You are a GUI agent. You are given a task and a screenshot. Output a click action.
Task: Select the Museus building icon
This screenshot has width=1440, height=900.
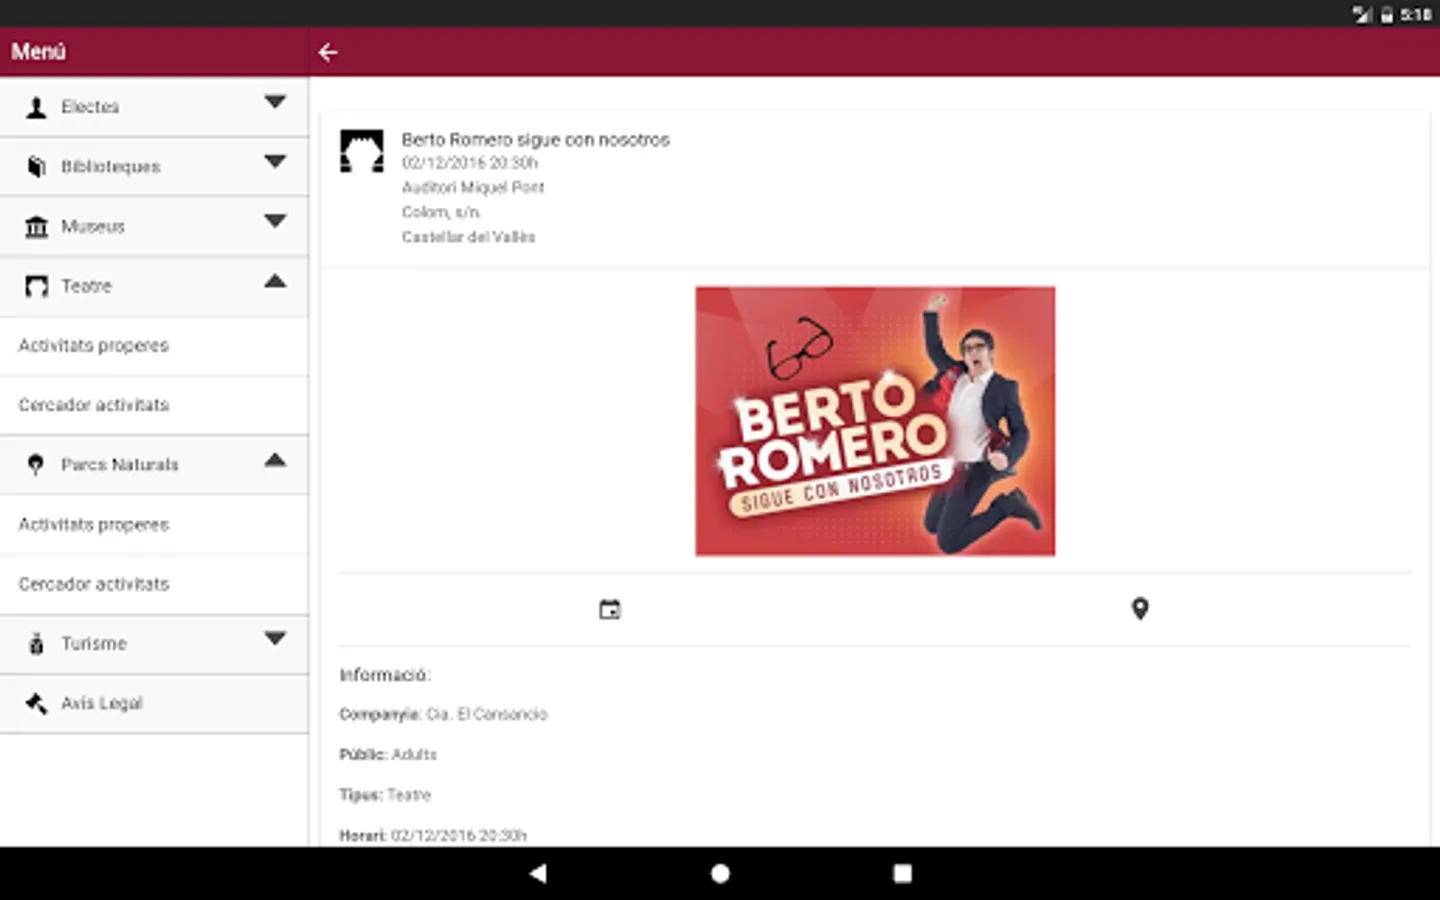[36, 227]
